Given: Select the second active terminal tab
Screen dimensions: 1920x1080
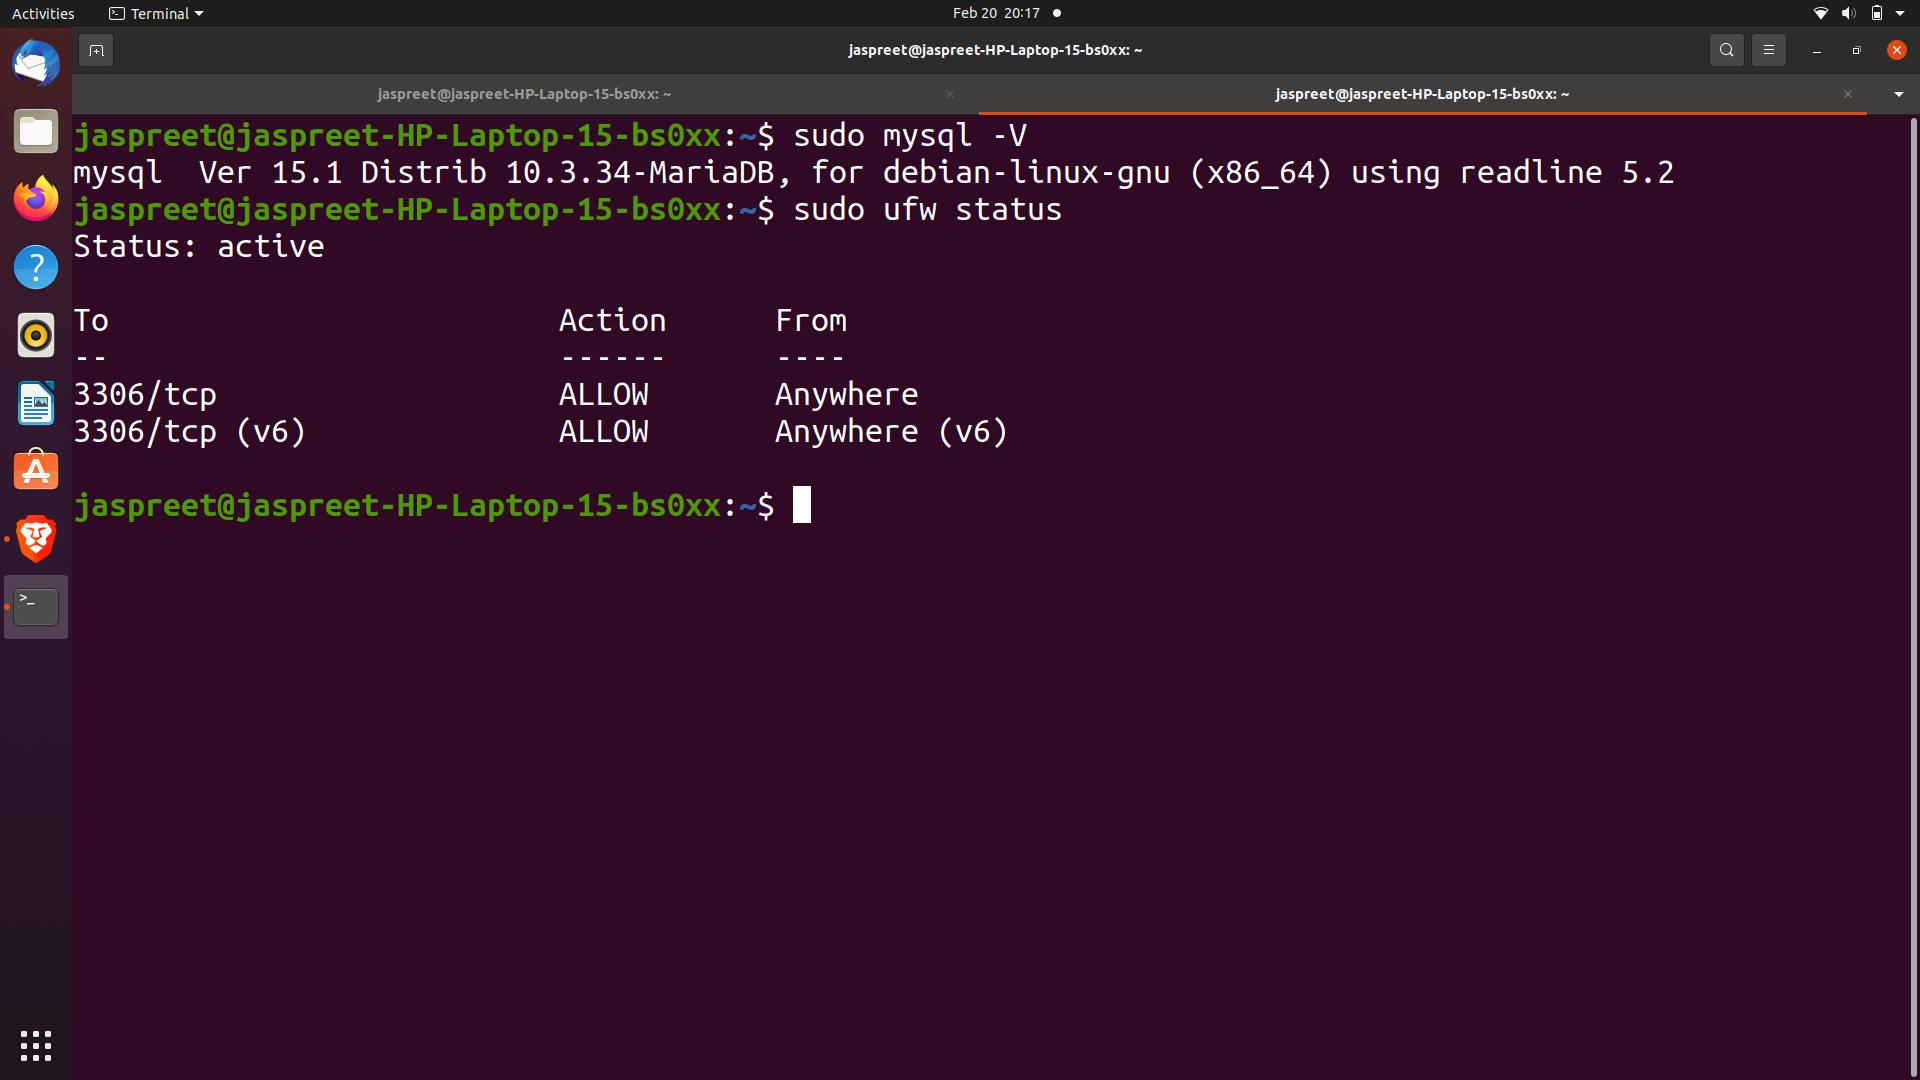Looking at the screenshot, I should coord(1422,94).
